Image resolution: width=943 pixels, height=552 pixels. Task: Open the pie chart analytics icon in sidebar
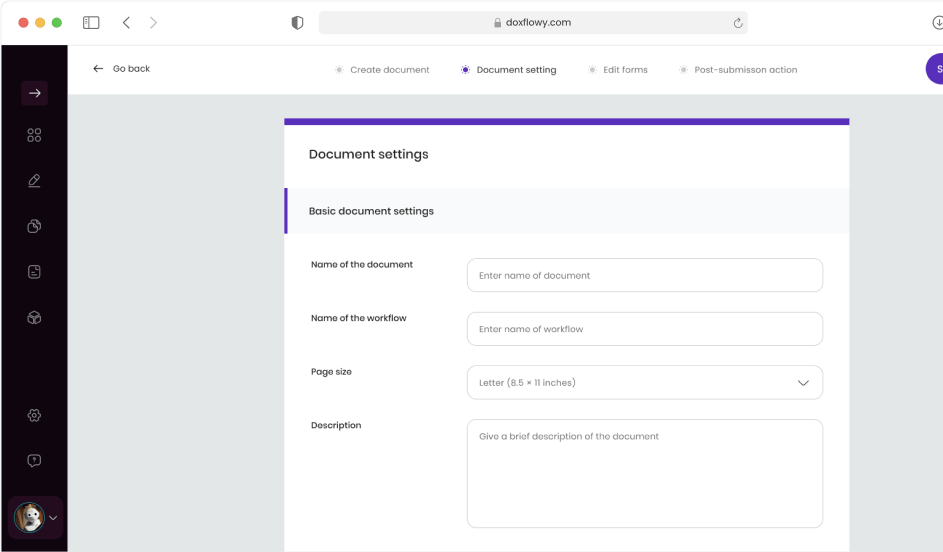[34, 226]
